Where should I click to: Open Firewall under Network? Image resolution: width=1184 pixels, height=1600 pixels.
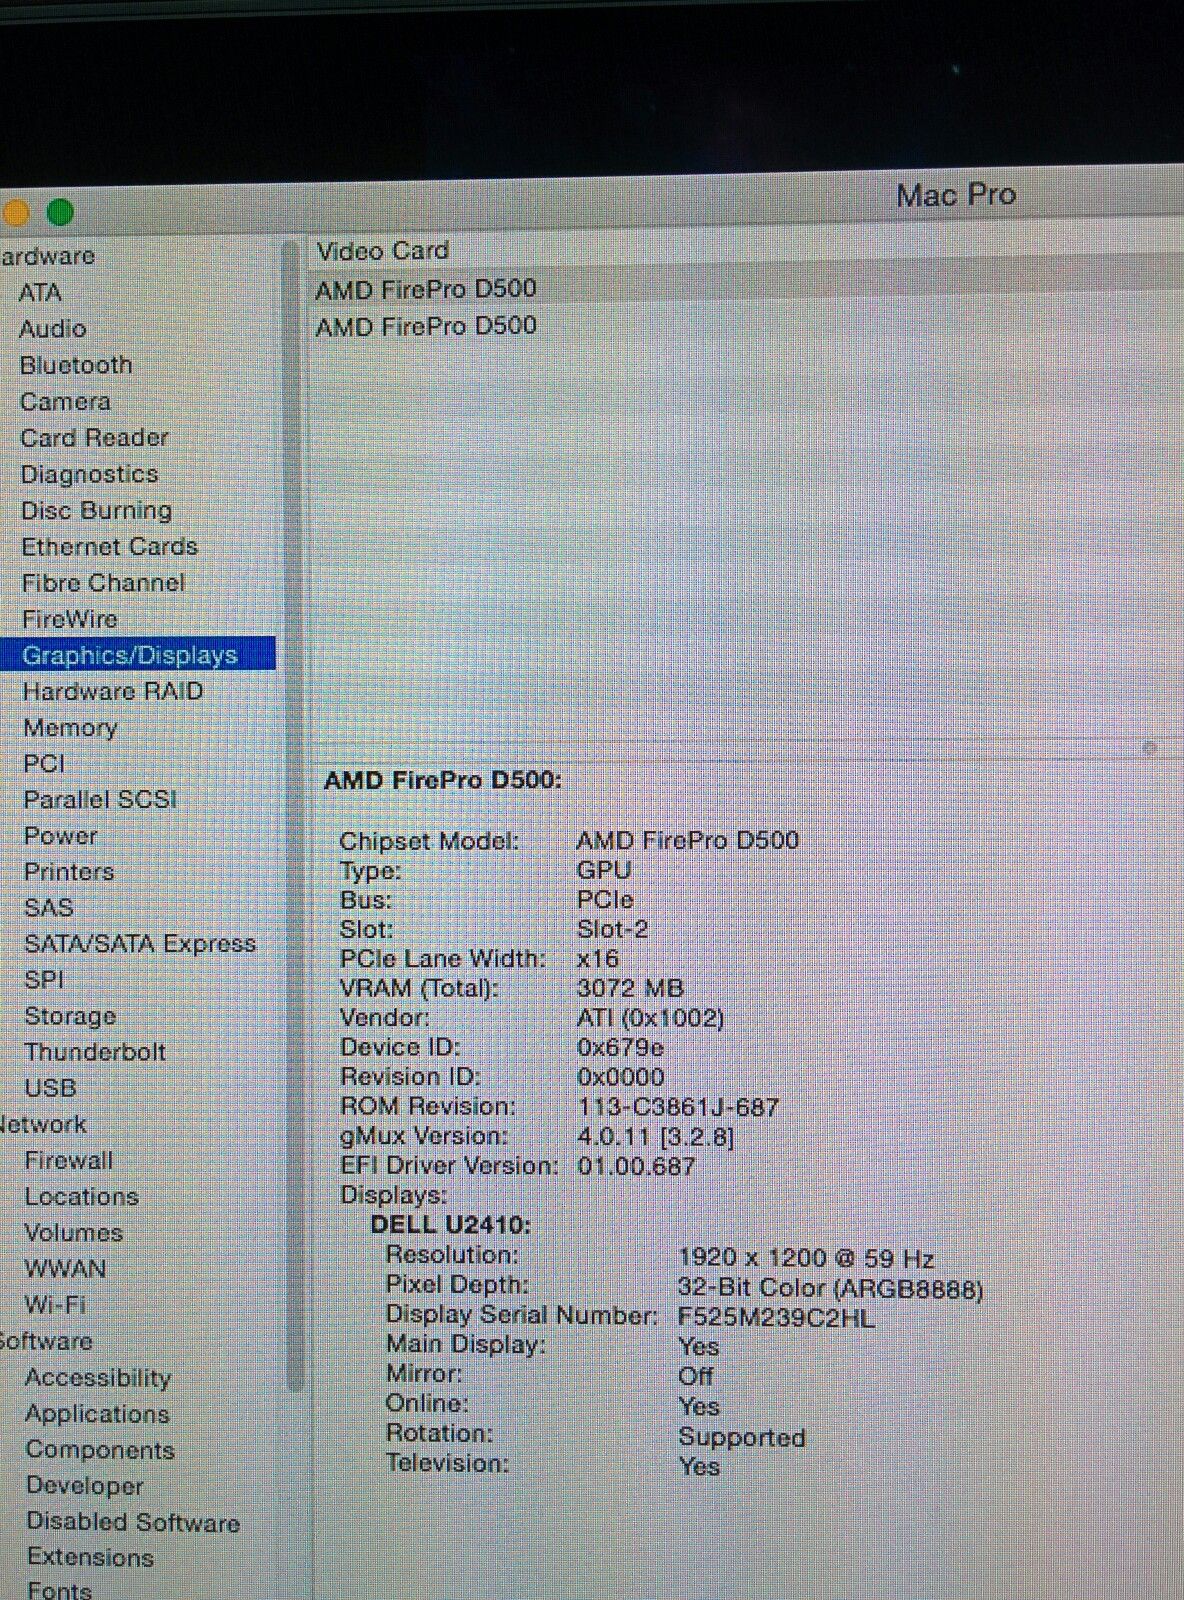click(69, 1161)
